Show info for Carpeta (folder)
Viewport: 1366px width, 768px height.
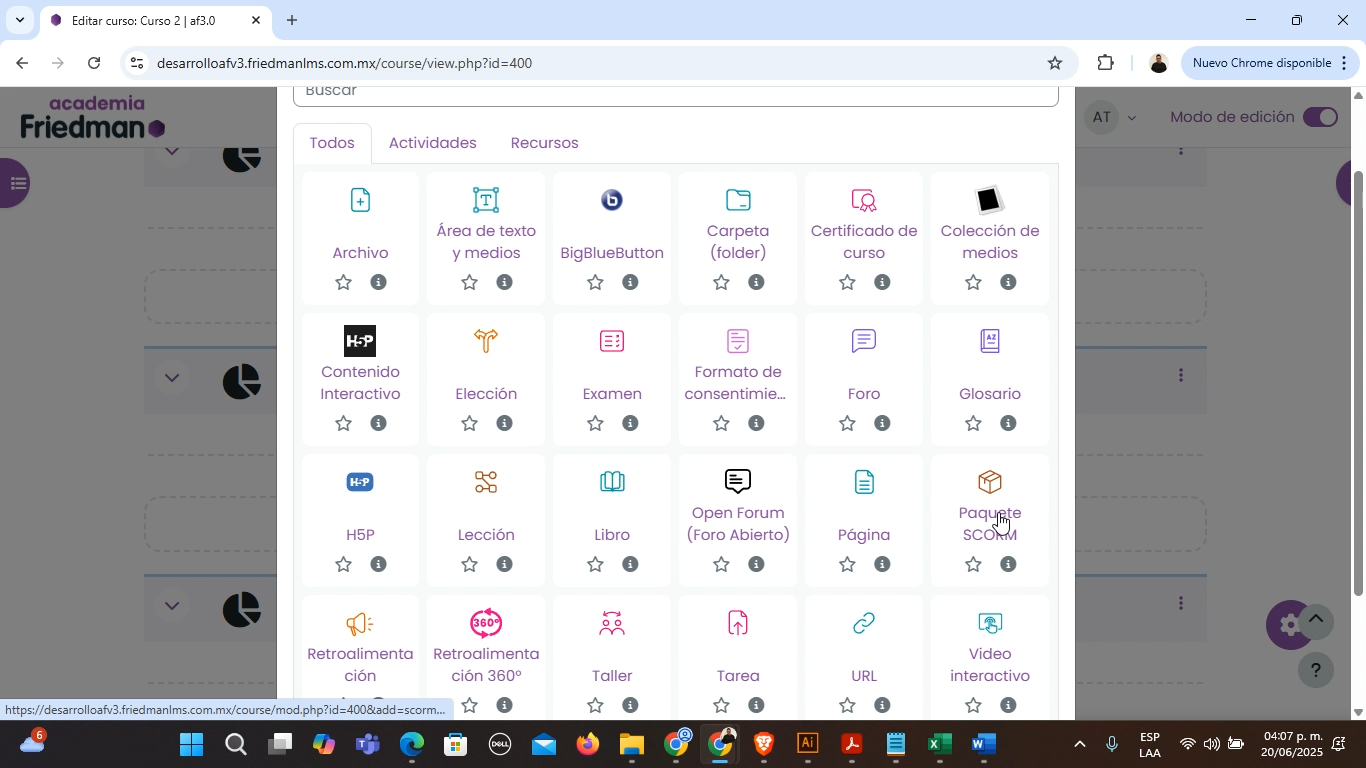(x=756, y=282)
